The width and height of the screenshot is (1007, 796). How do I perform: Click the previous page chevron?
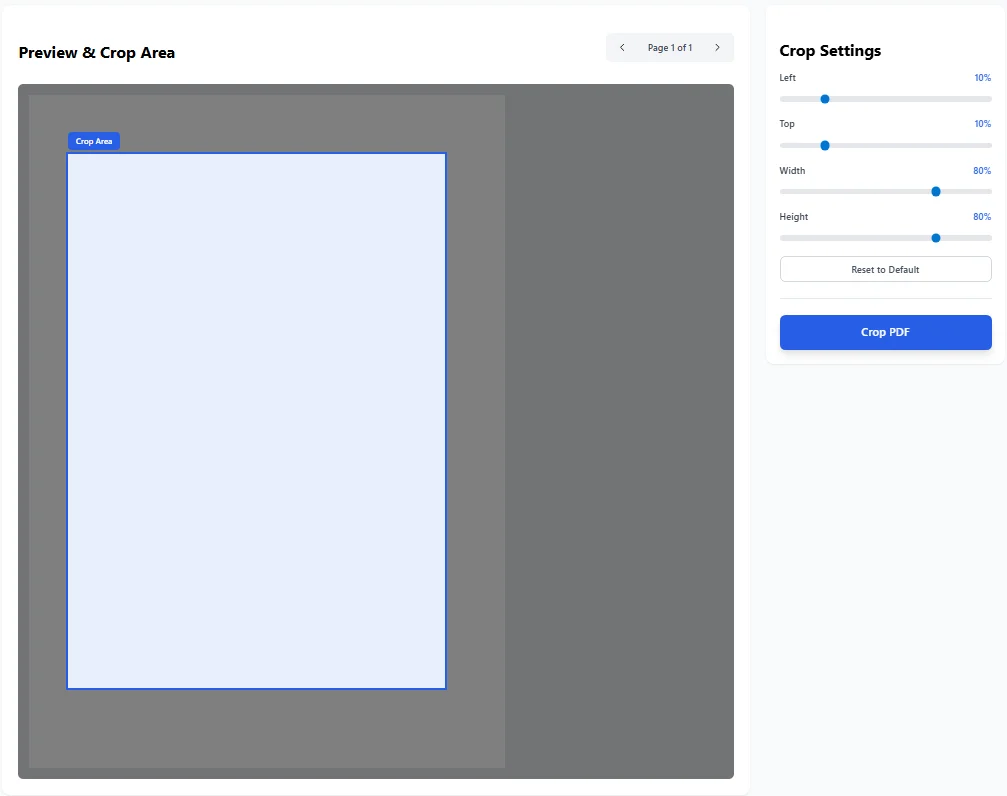pyautogui.click(x=622, y=47)
